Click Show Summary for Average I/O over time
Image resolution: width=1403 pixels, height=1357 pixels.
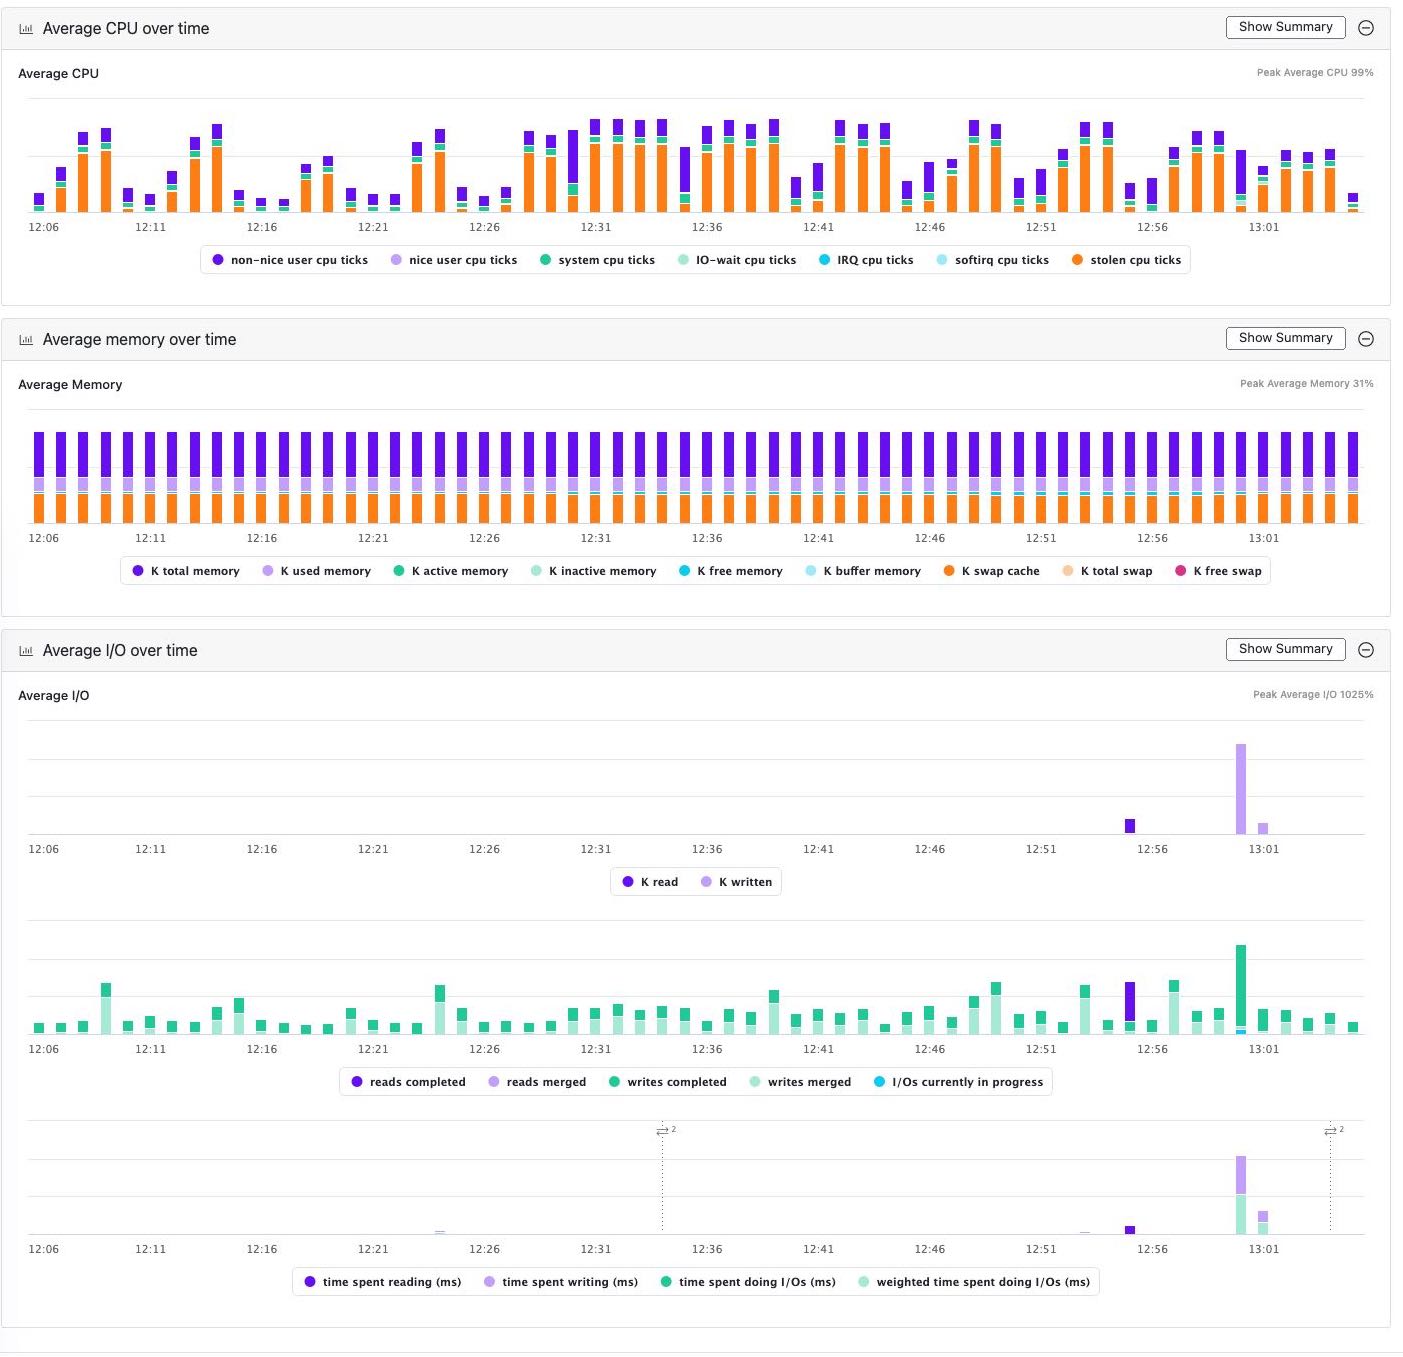(1284, 648)
